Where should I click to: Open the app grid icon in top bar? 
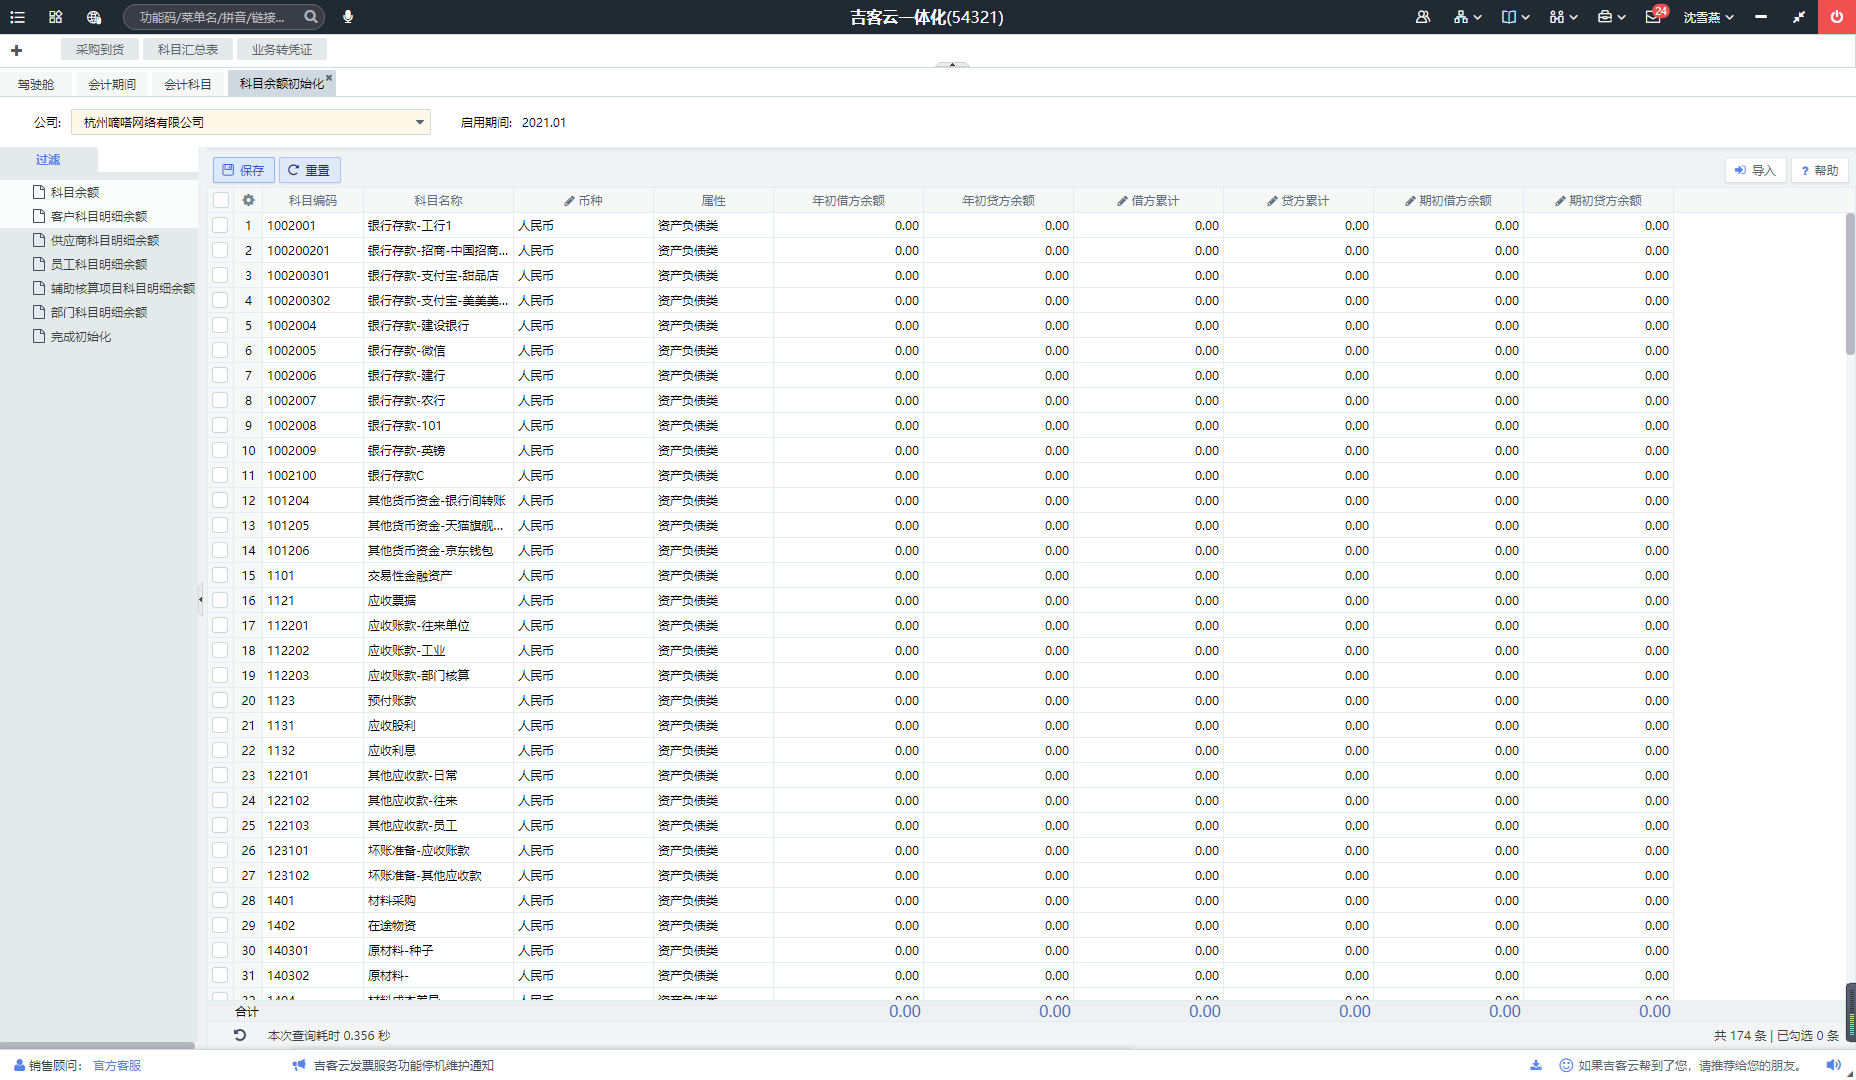[55, 17]
